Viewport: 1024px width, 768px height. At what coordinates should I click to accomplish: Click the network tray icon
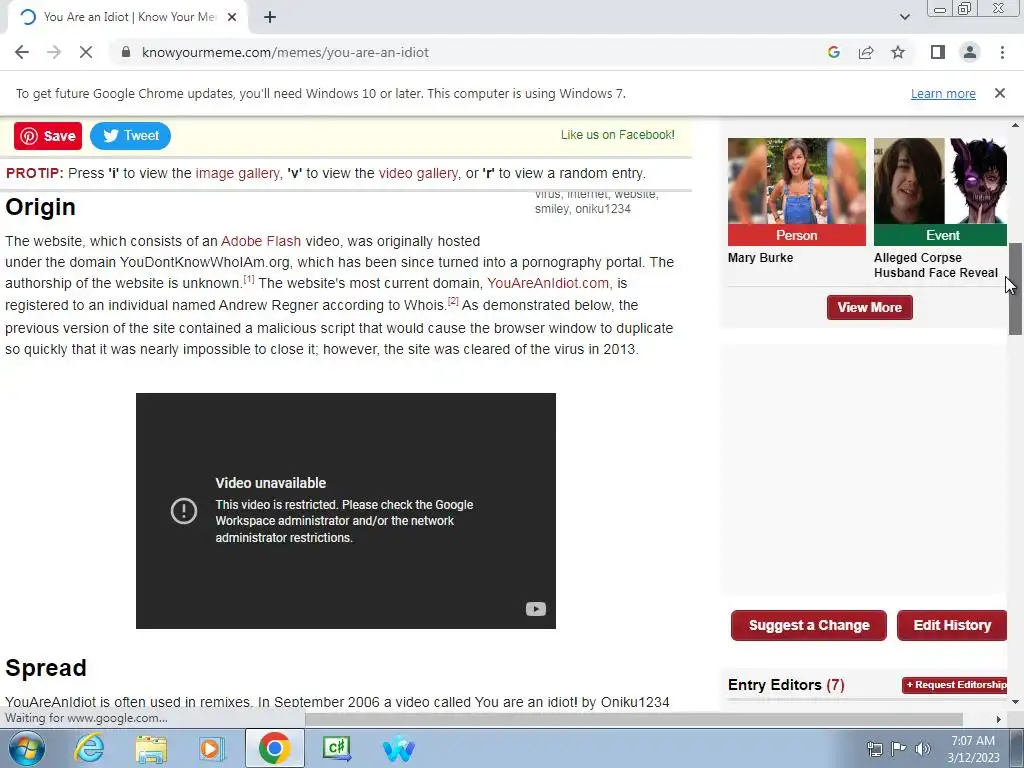(874, 749)
